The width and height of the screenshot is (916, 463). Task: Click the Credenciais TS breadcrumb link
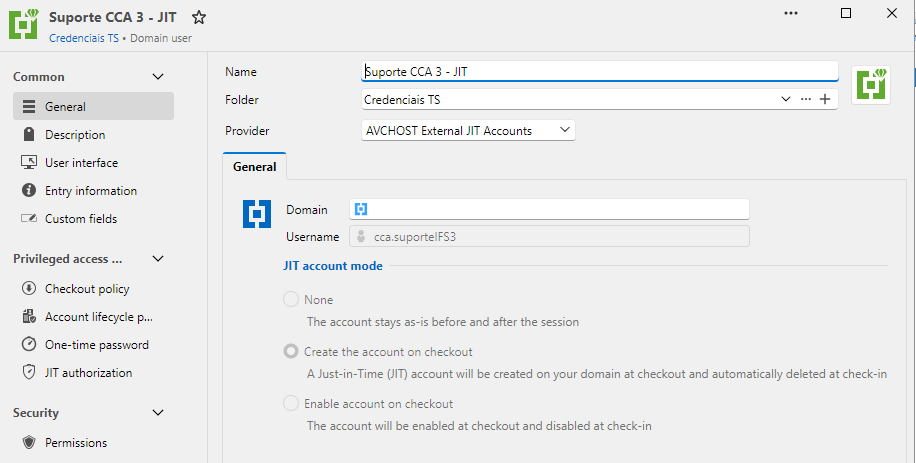tap(84, 38)
